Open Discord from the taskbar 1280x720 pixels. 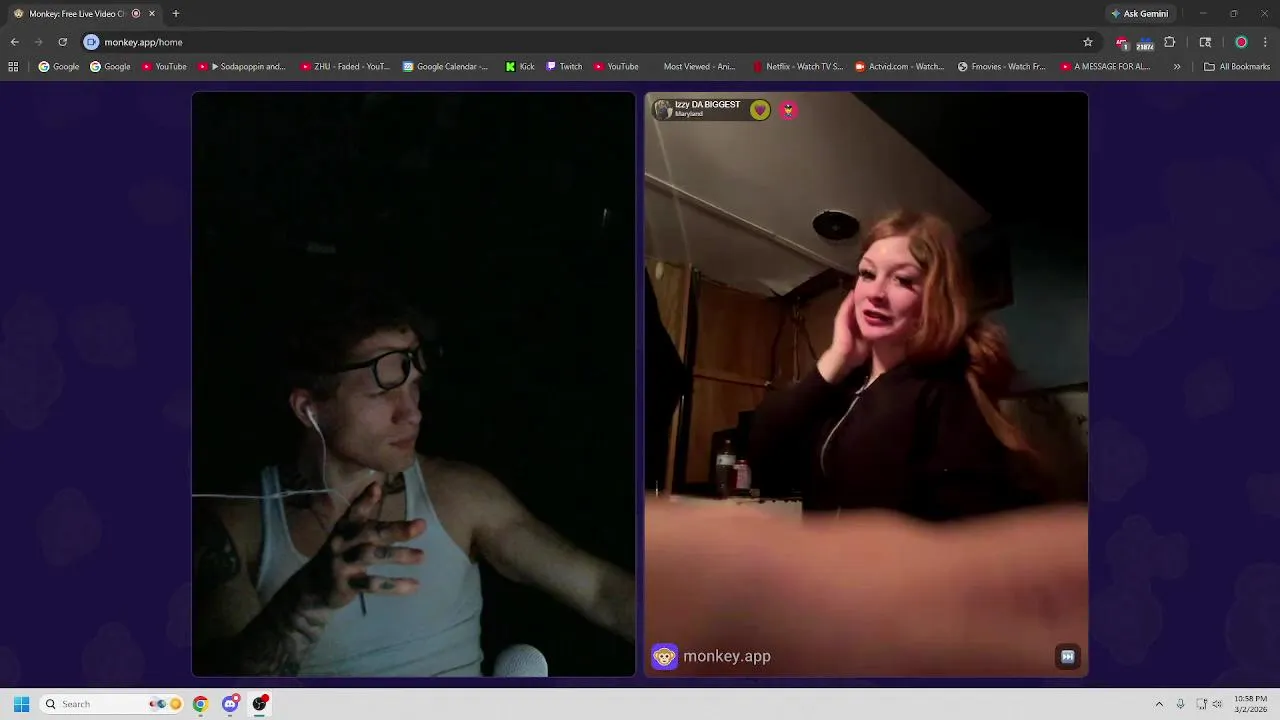tap(230, 704)
